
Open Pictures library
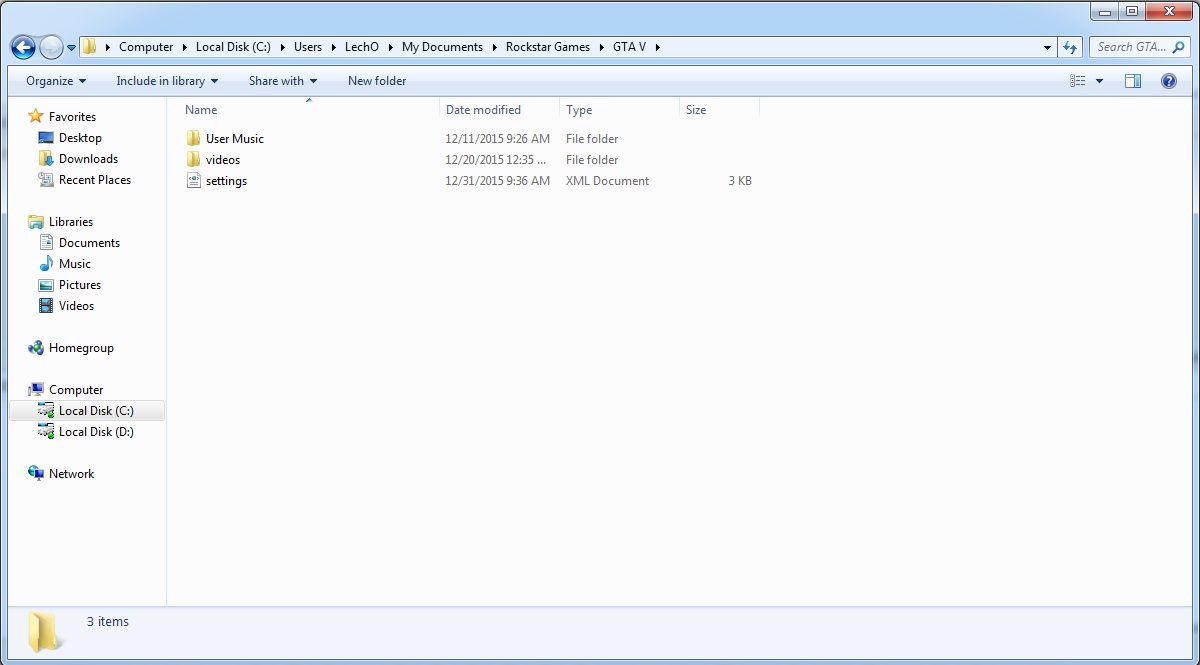point(80,285)
